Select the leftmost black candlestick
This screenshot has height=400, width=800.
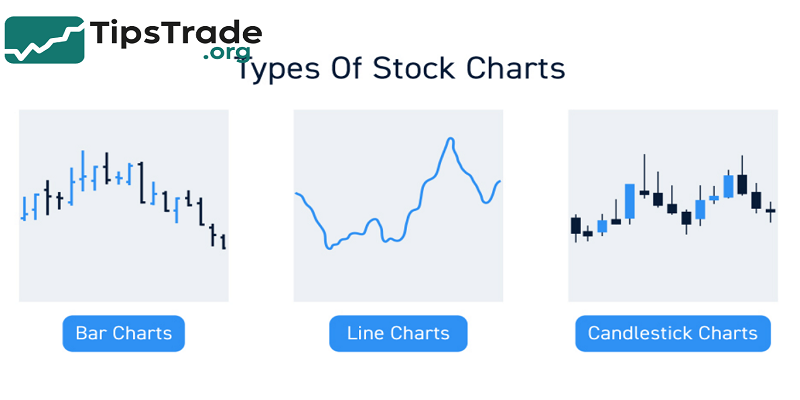575,226
